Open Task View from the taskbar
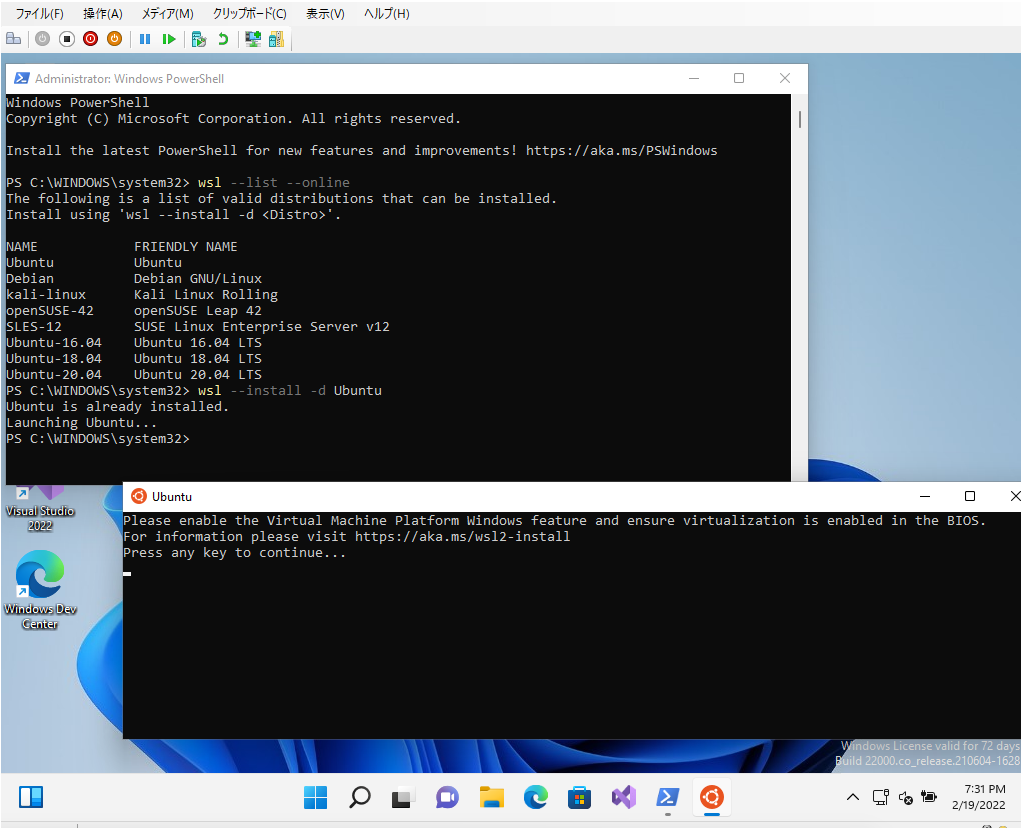The image size is (1021, 828). 403,797
